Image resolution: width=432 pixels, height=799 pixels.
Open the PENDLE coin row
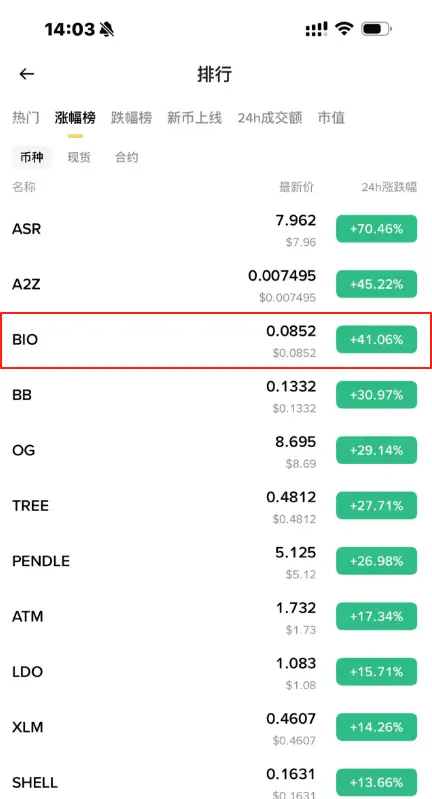pyautogui.click(x=216, y=562)
